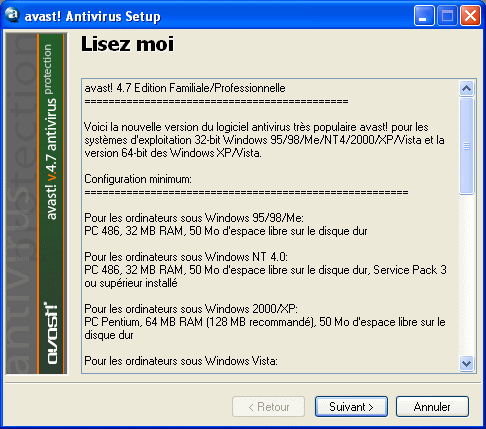Click the 'avast! Antivirus Setup' title text
This screenshot has height=429, width=486.
coord(92,16)
